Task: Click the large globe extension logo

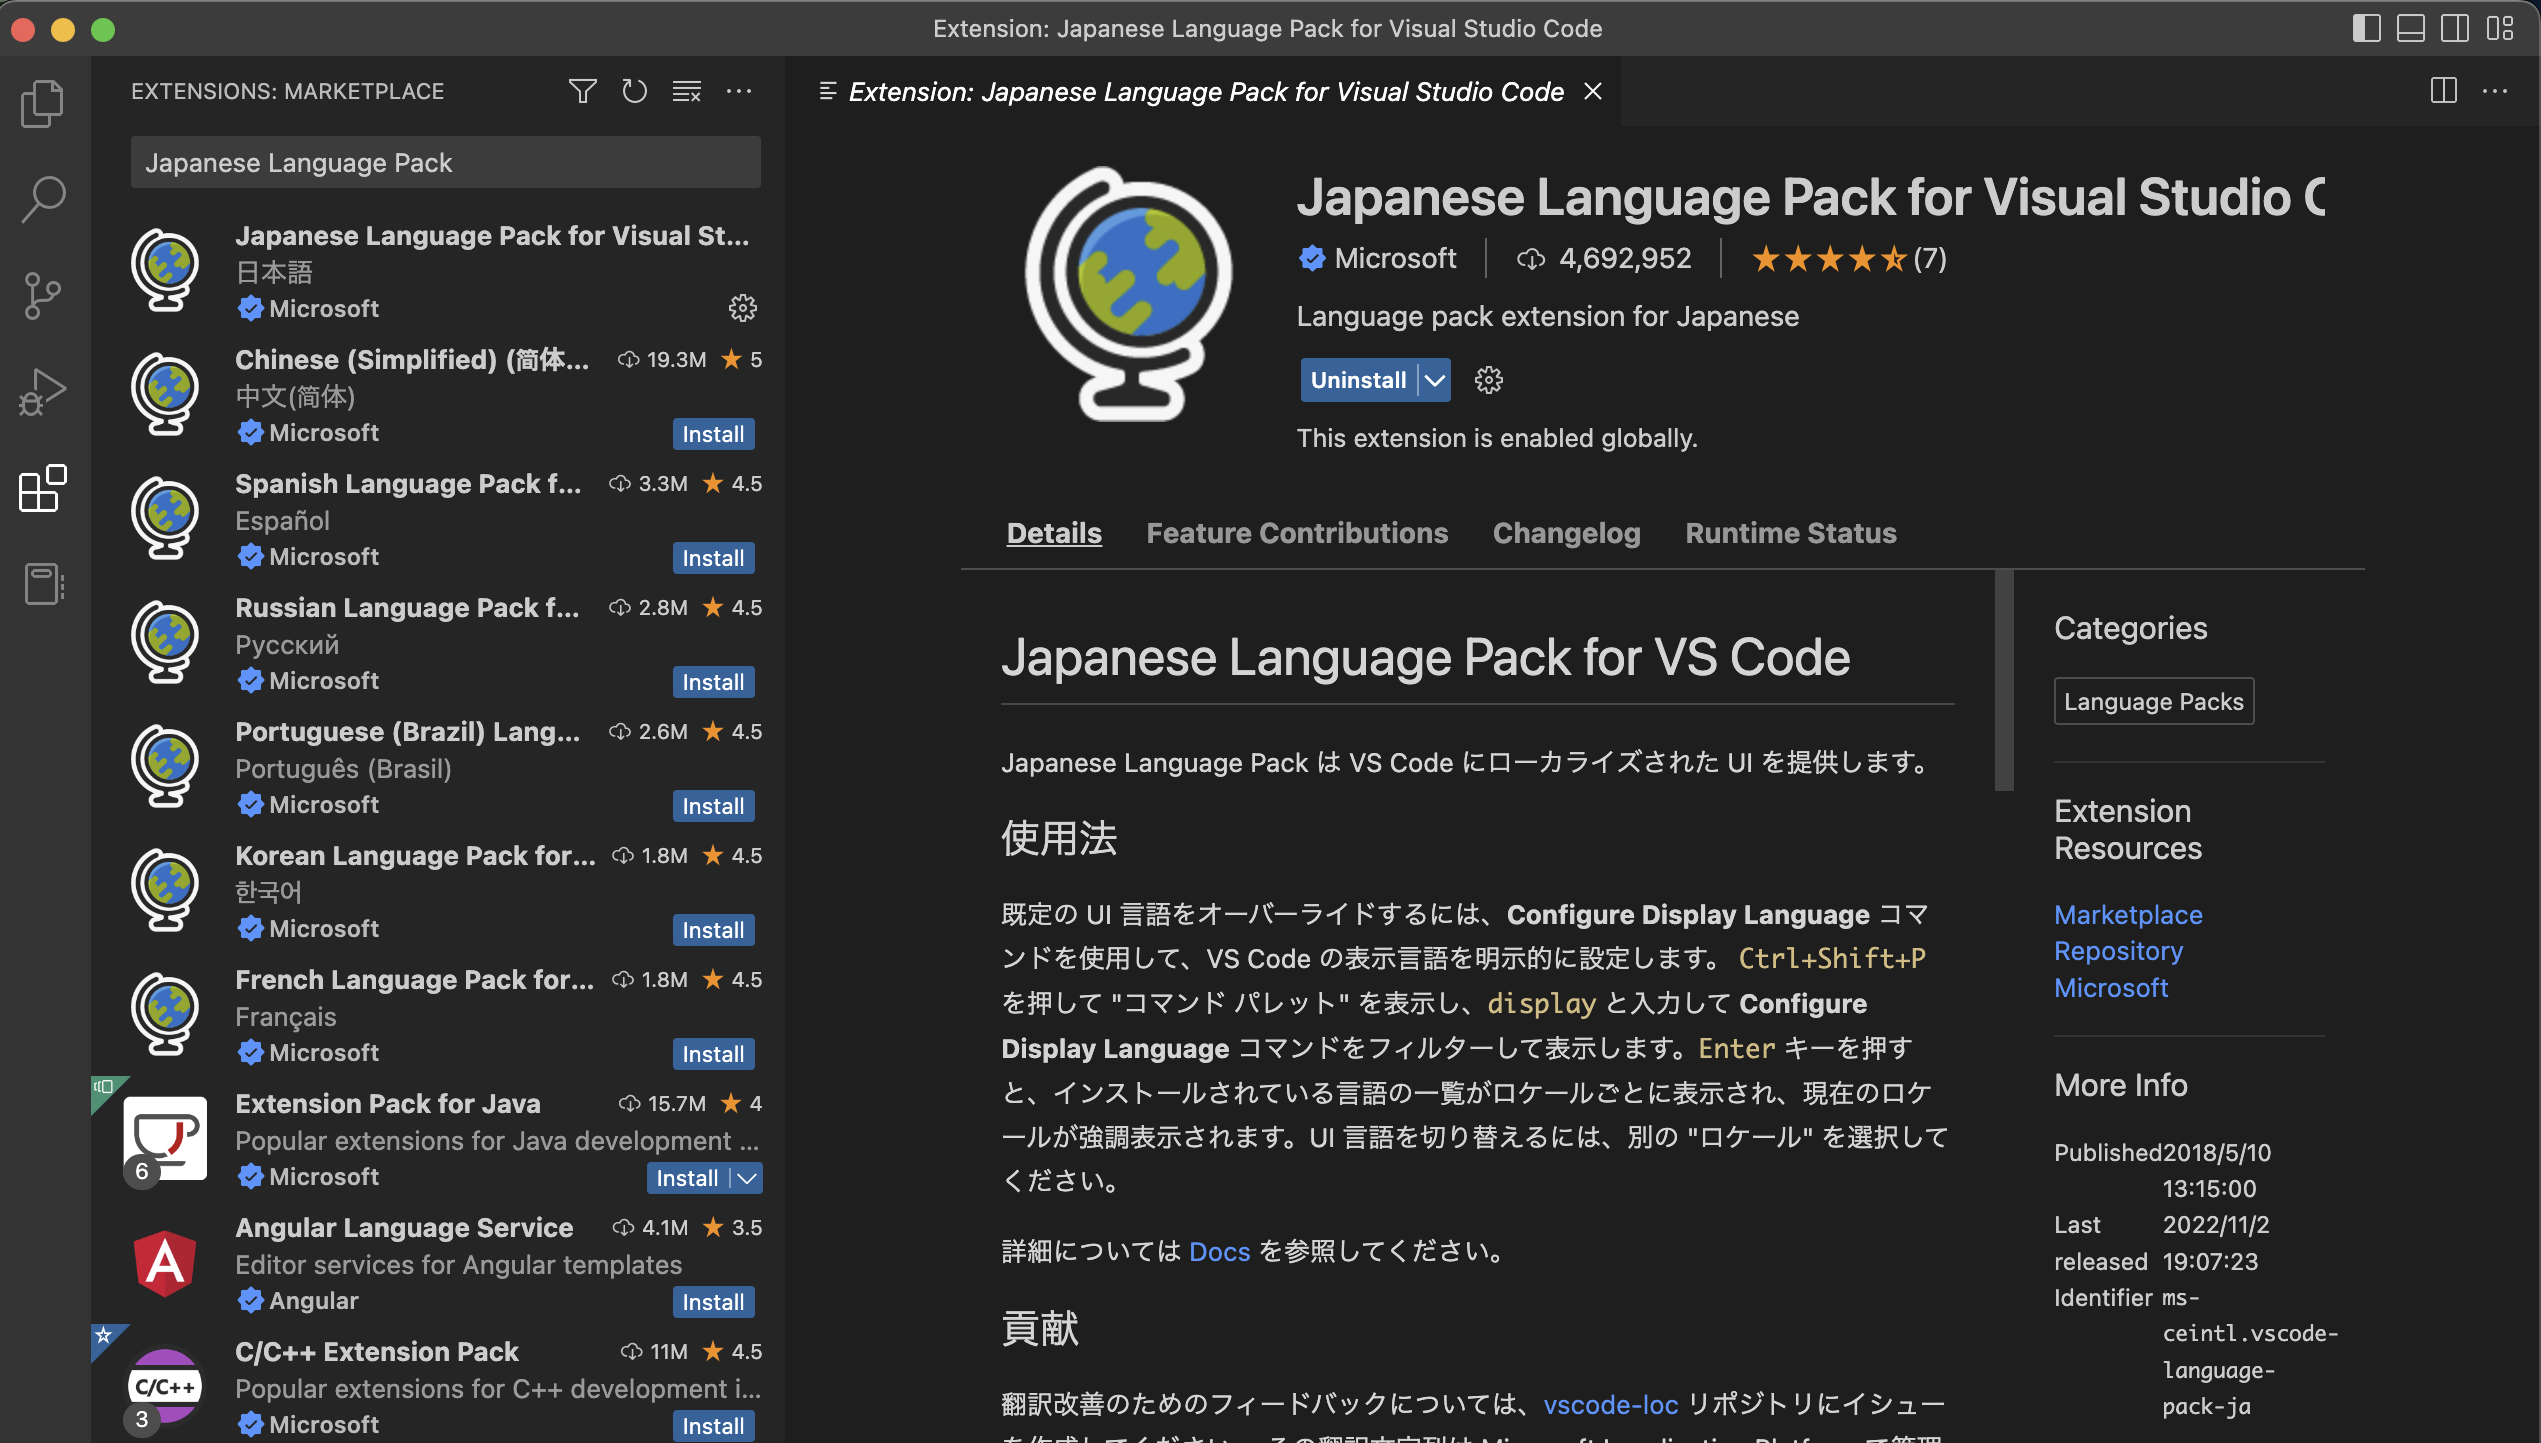Action: [1129, 293]
